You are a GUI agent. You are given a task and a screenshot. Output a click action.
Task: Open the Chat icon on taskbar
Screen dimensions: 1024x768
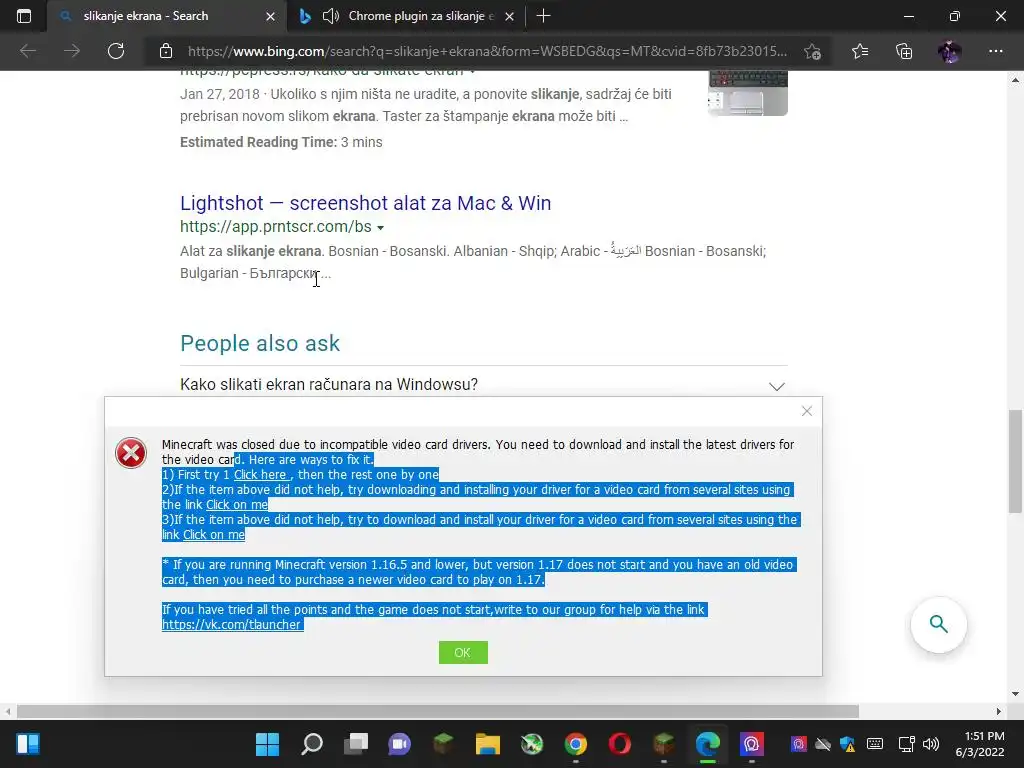click(x=400, y=744)
